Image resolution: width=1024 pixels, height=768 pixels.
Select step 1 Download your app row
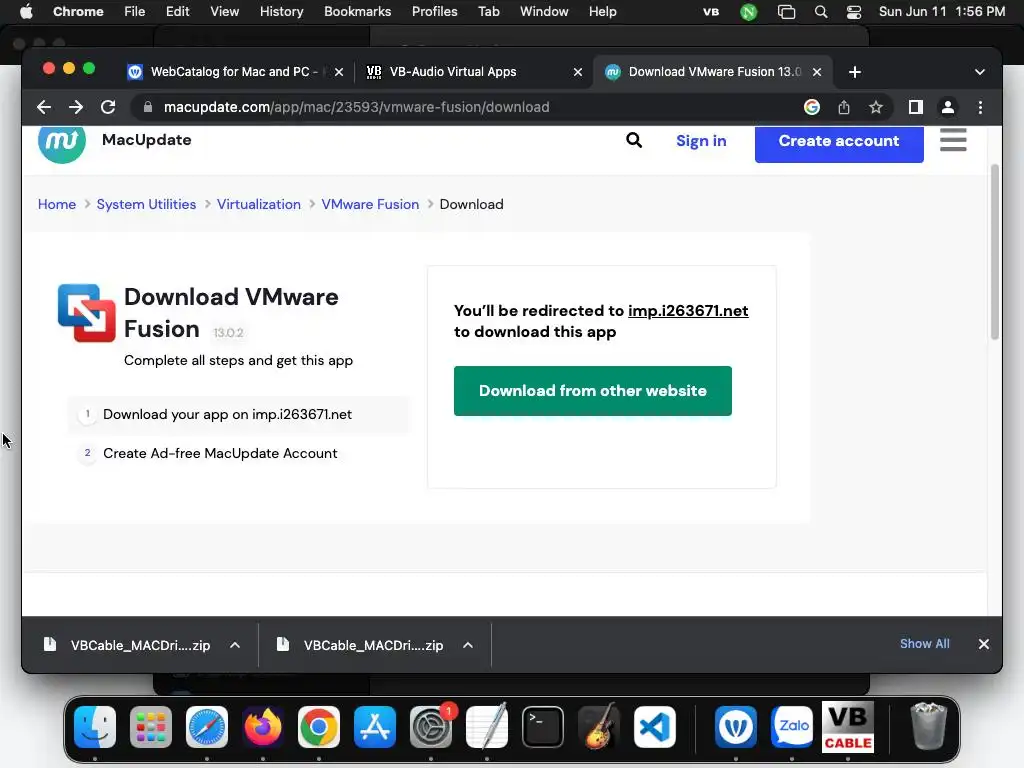(239, 414)
